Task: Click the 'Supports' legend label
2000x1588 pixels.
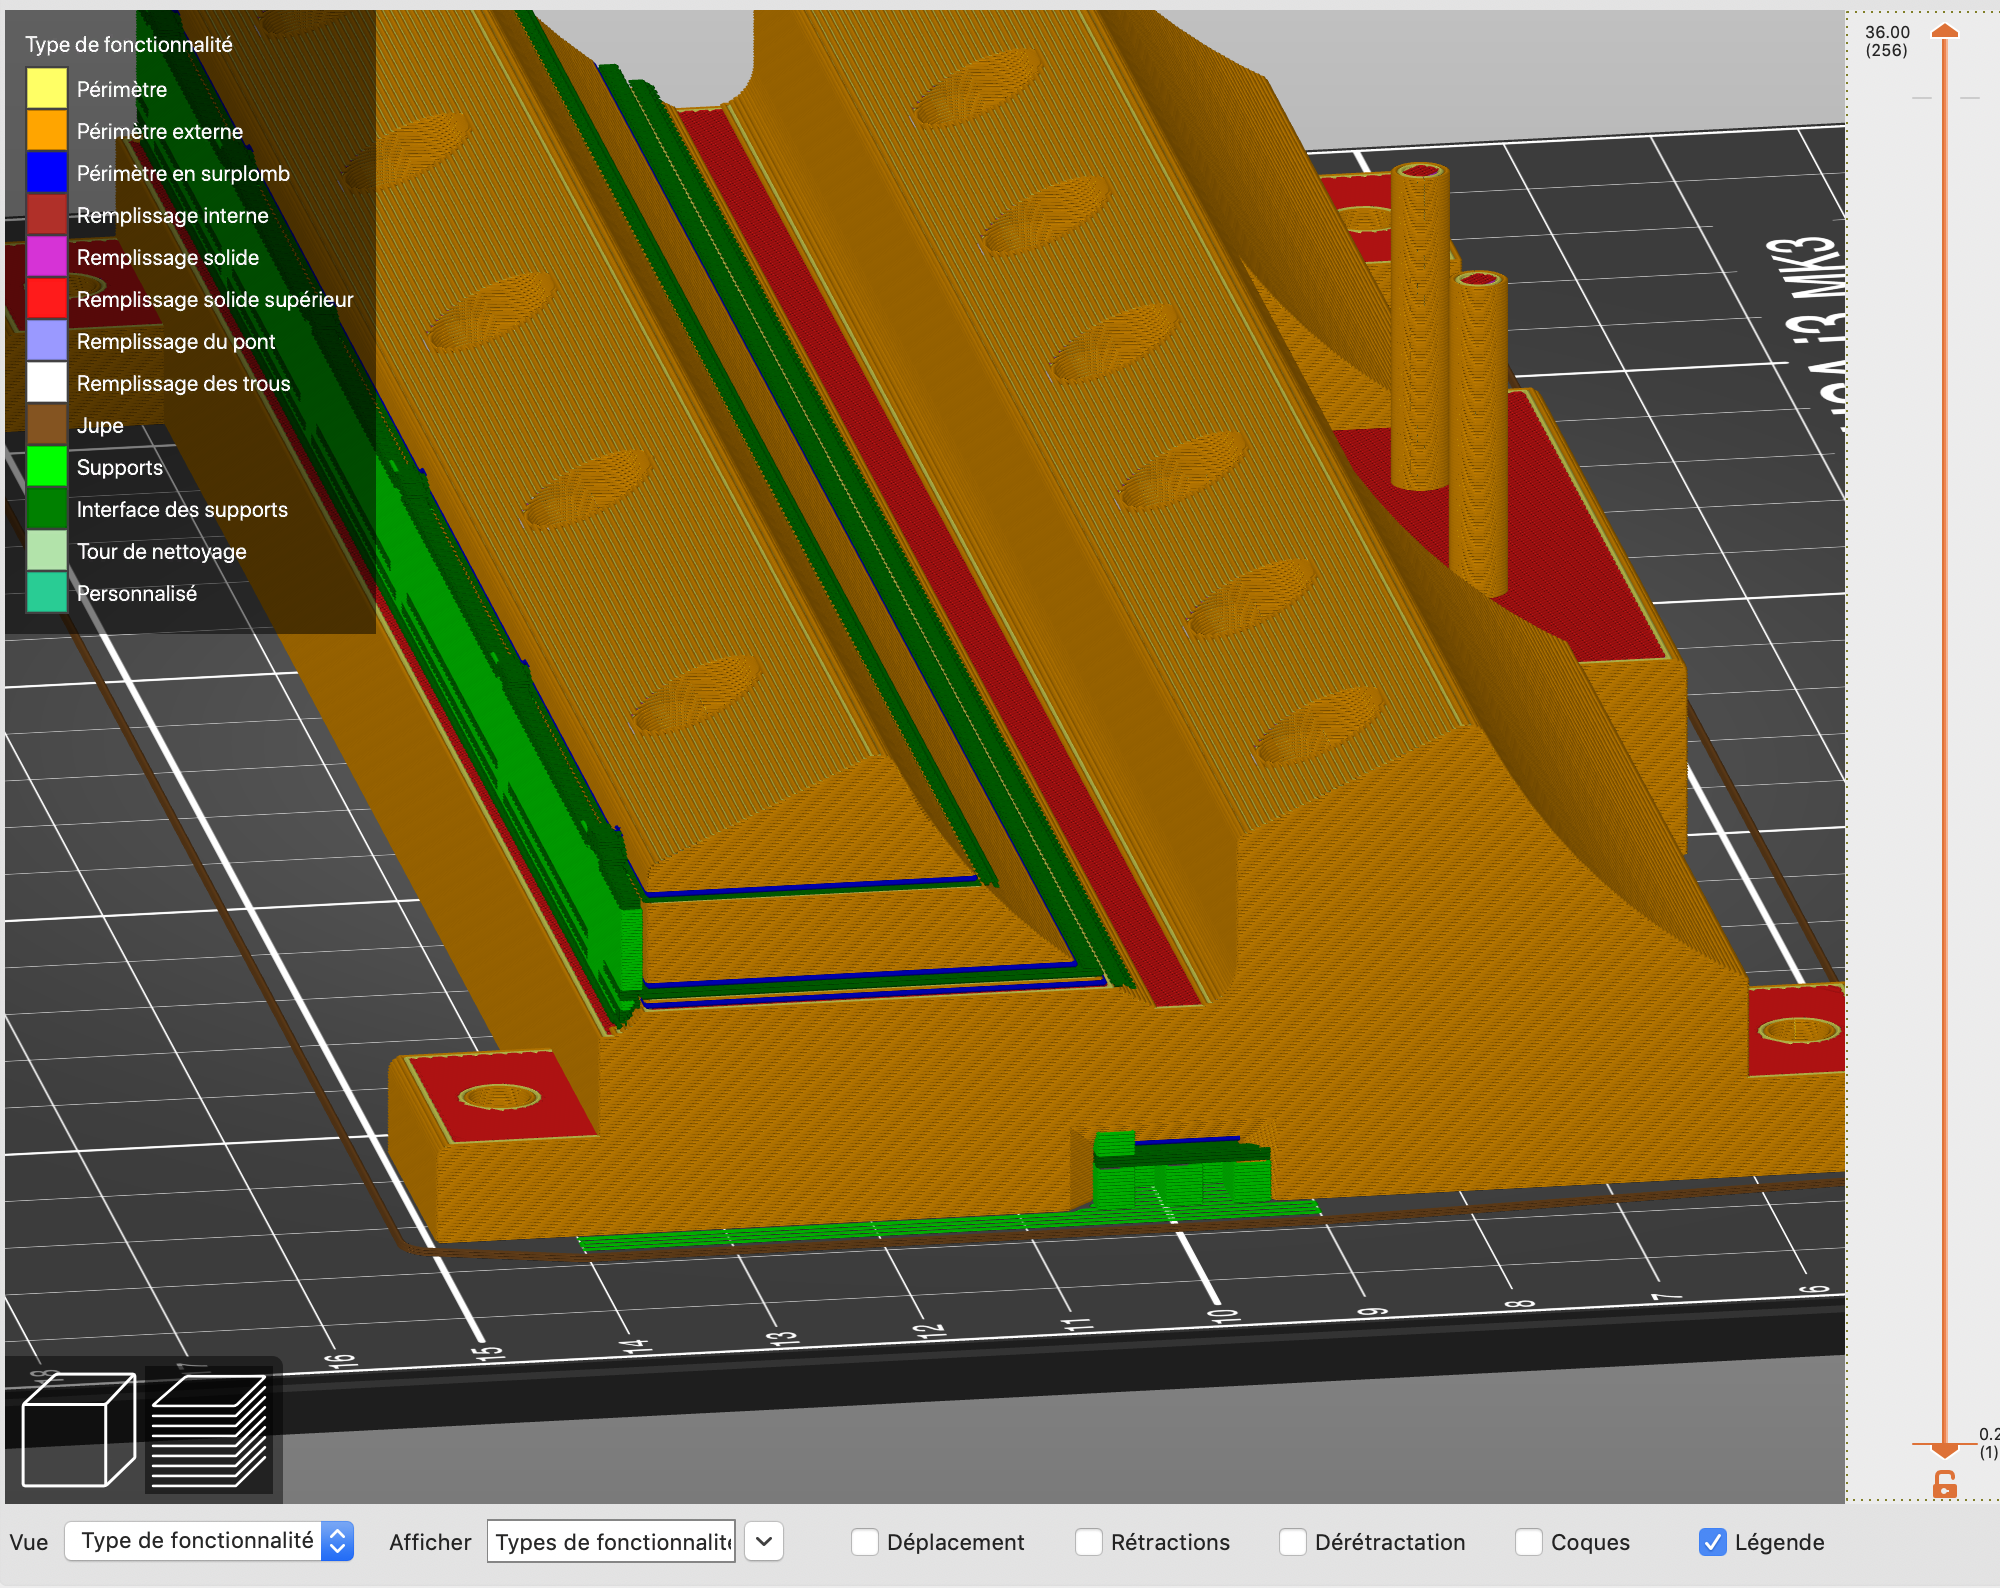Action: point(120,467)
